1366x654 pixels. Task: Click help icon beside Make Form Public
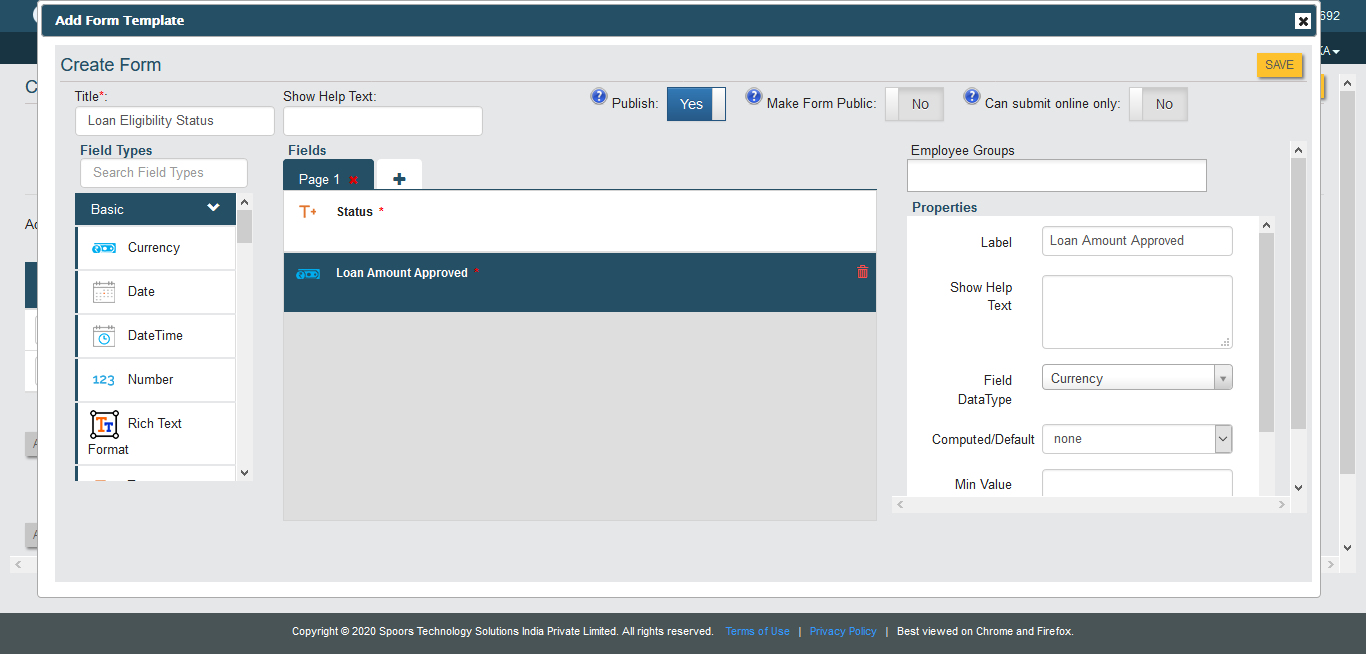pos(754,97)
